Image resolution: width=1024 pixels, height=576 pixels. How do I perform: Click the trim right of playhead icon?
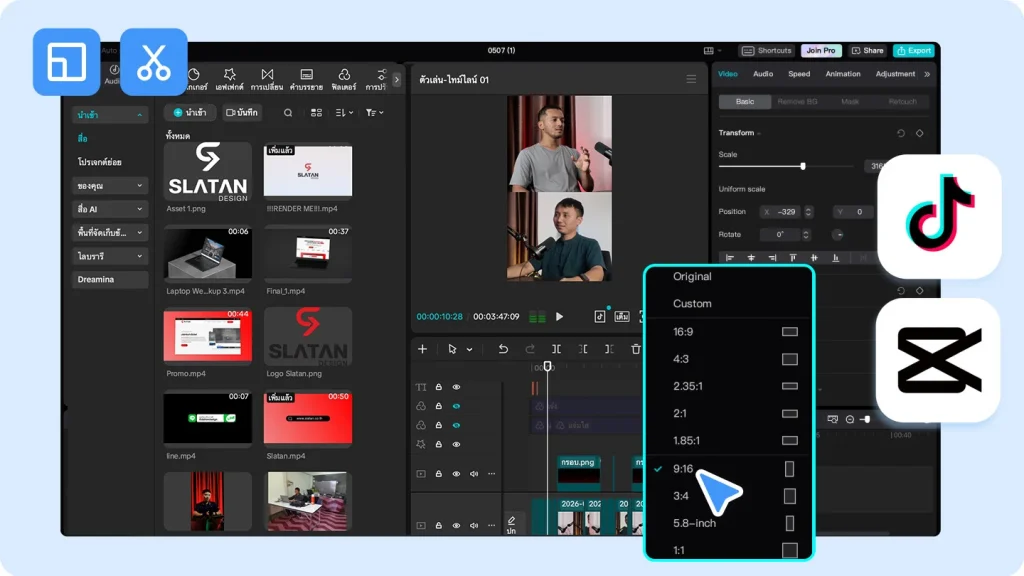click(609, 349)
